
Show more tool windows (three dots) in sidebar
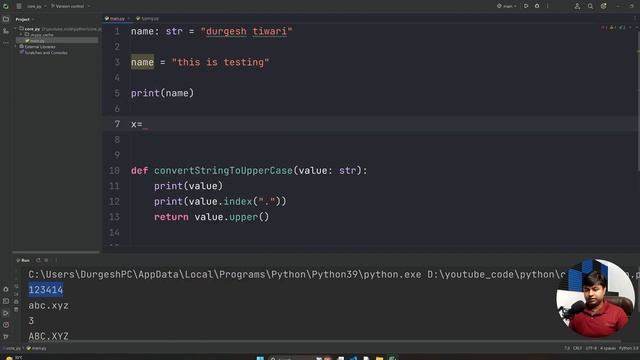[6, 42]
